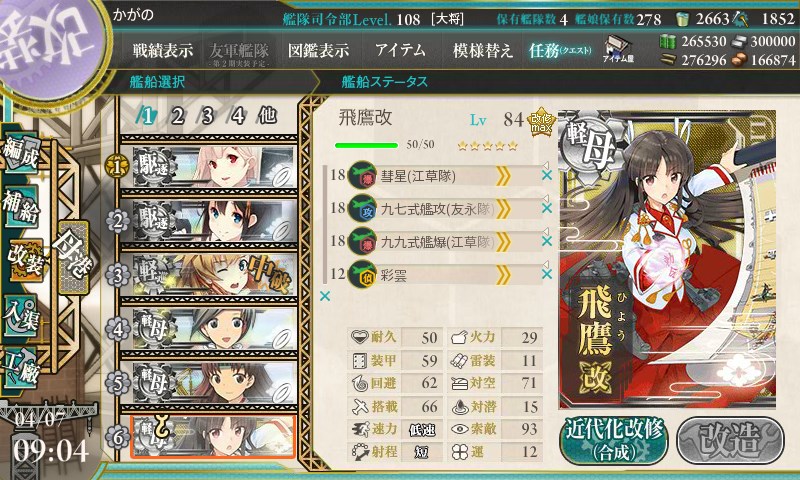Remove 彗星(江草隊) with its X mark
This screenshot has height=480, width=800.
546,175
